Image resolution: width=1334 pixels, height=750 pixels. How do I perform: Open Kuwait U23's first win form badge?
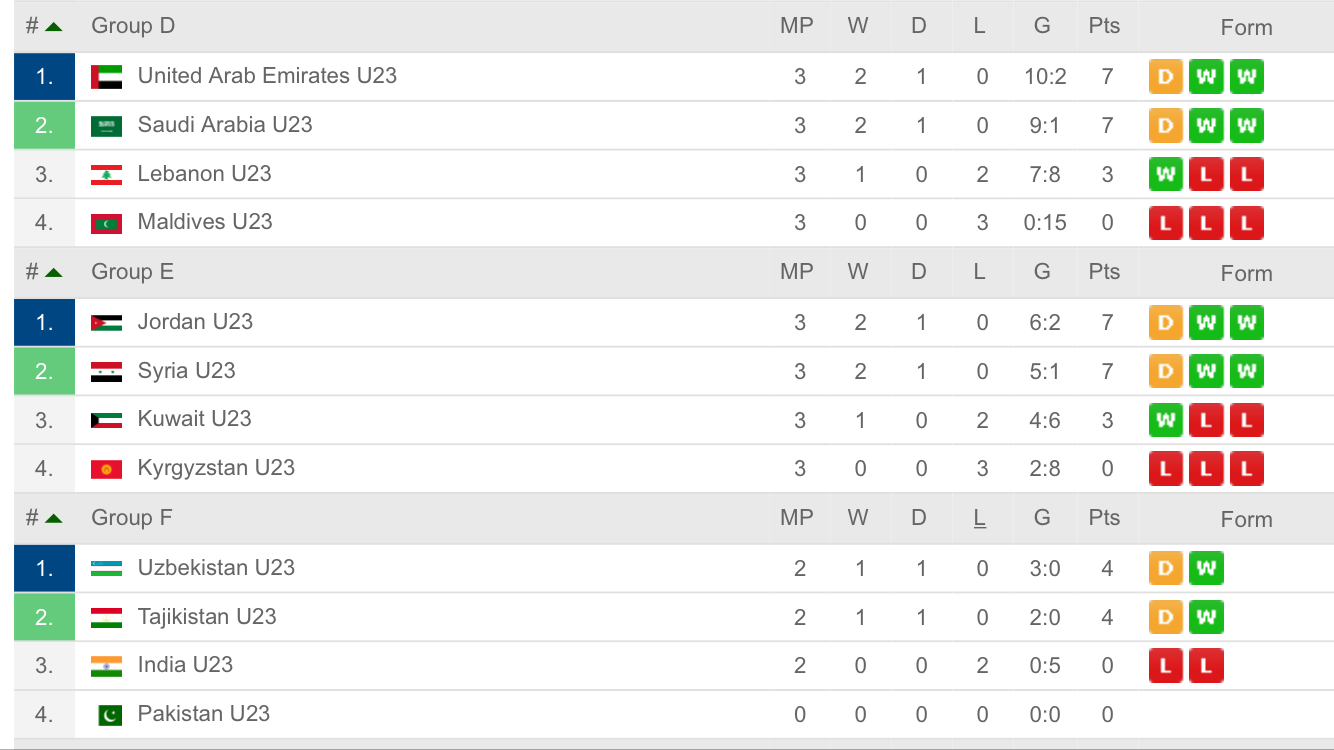(x=1165, y=420)
